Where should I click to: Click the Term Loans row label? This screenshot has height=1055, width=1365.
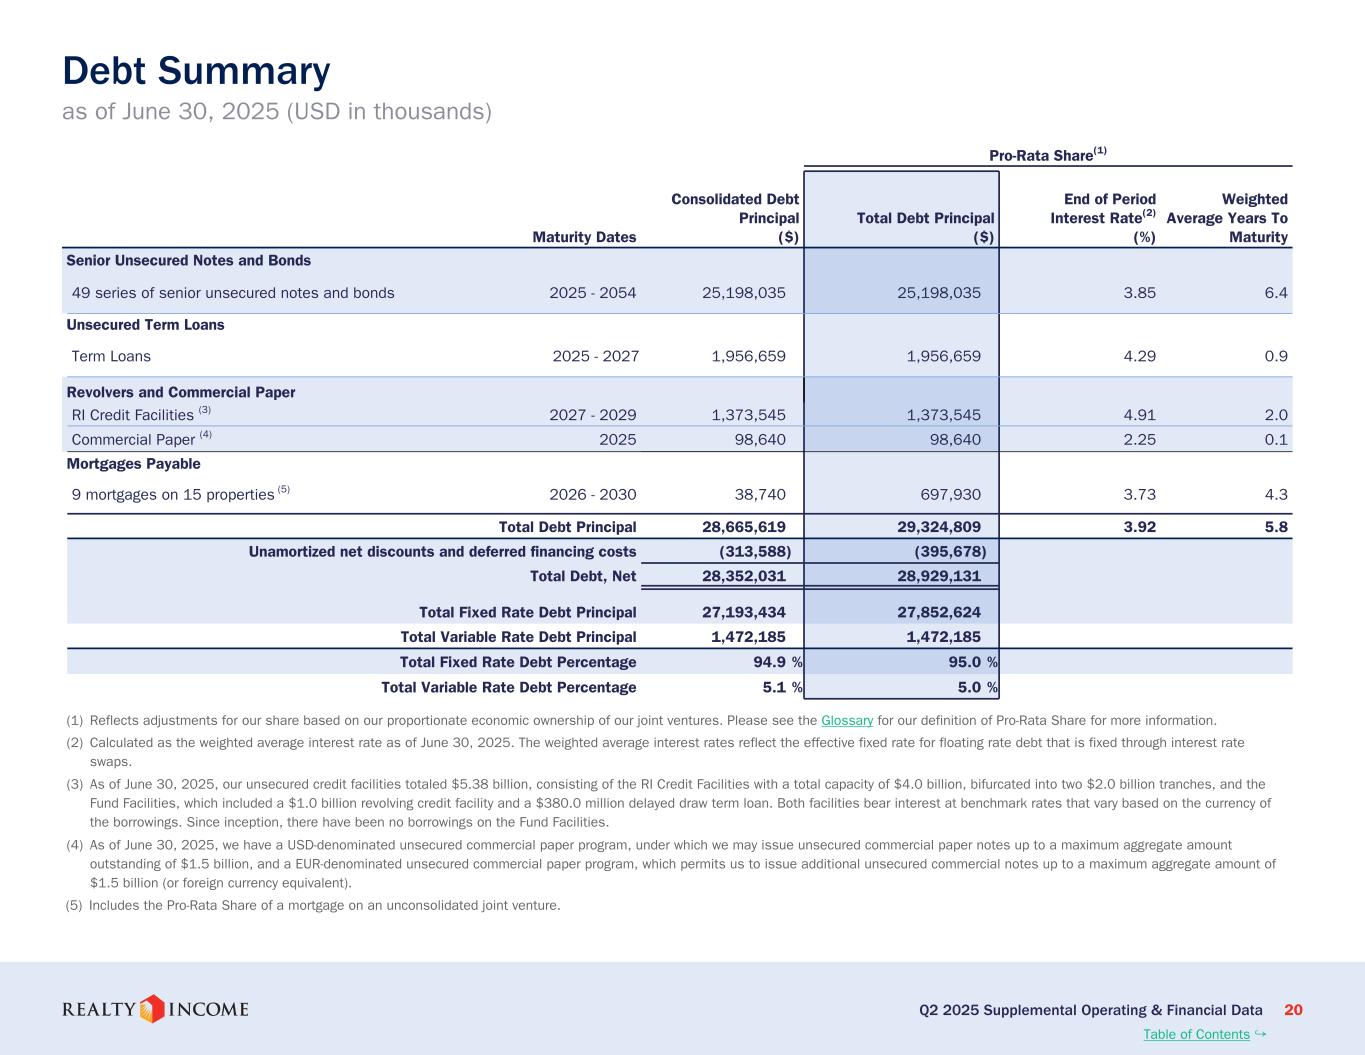coord(111,356)
